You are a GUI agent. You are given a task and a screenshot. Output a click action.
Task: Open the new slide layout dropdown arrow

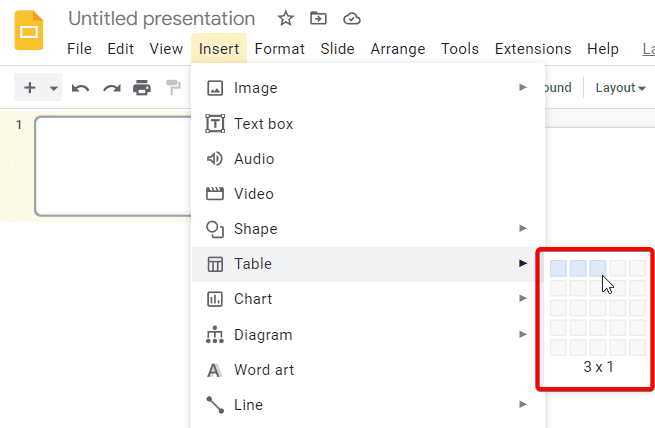(x=53, y=88)
